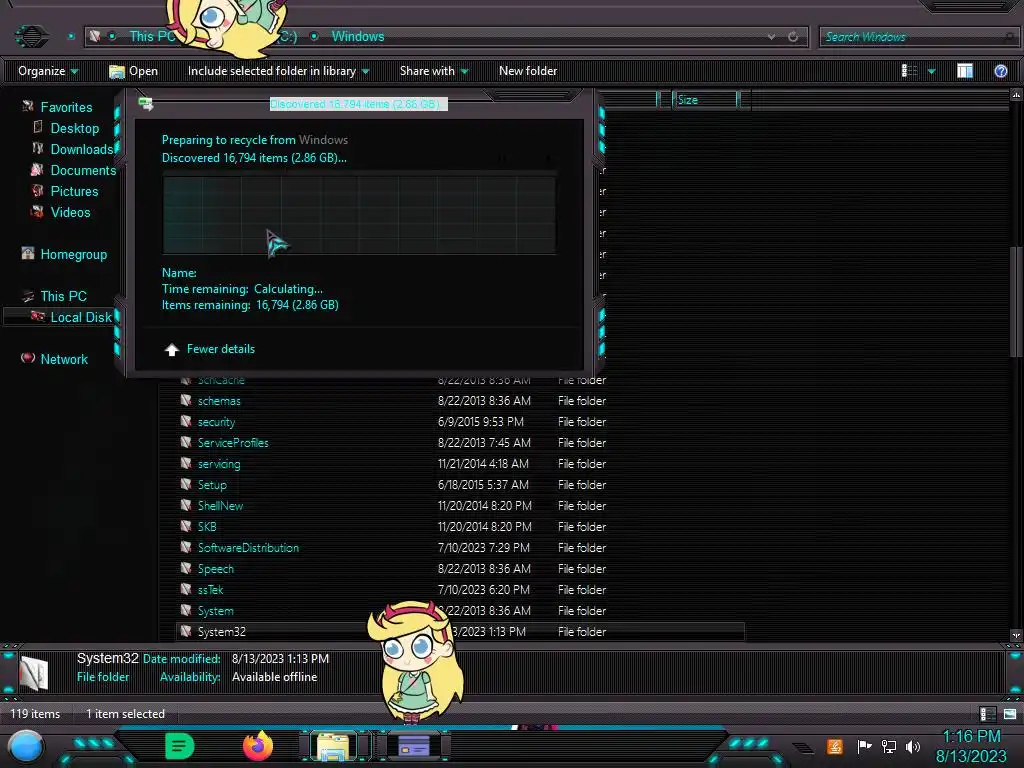Click the change view icon
The width and height of the screenshot is (1024, 768).
[909, 71]
